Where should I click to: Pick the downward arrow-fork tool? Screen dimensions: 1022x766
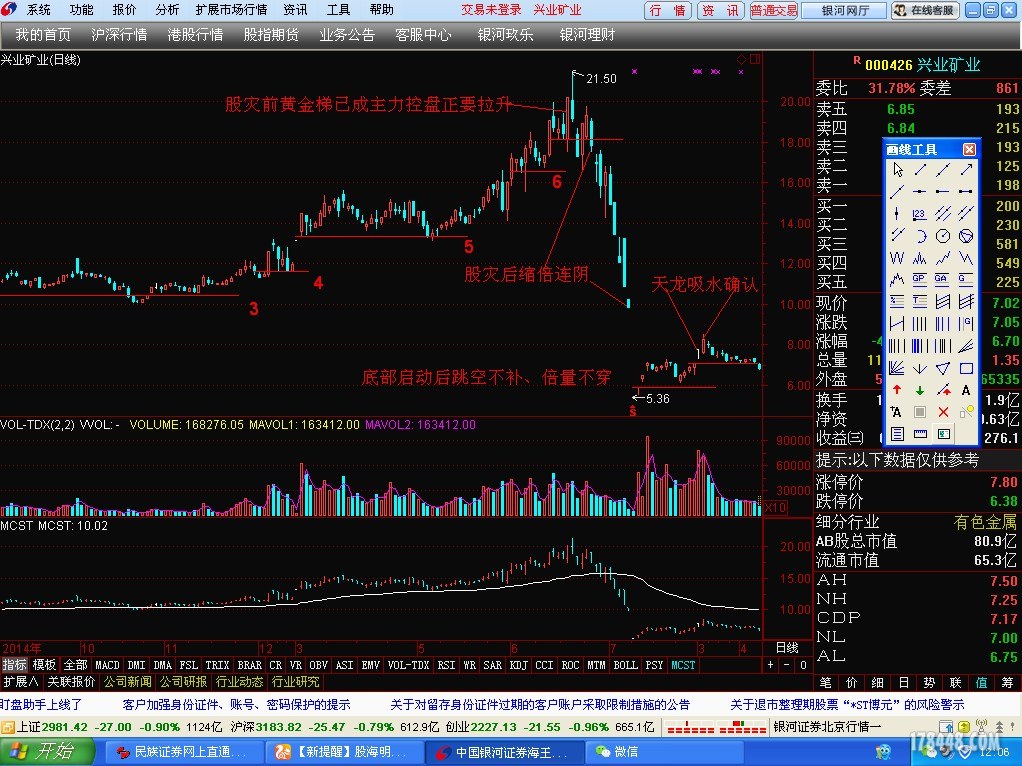920,368
